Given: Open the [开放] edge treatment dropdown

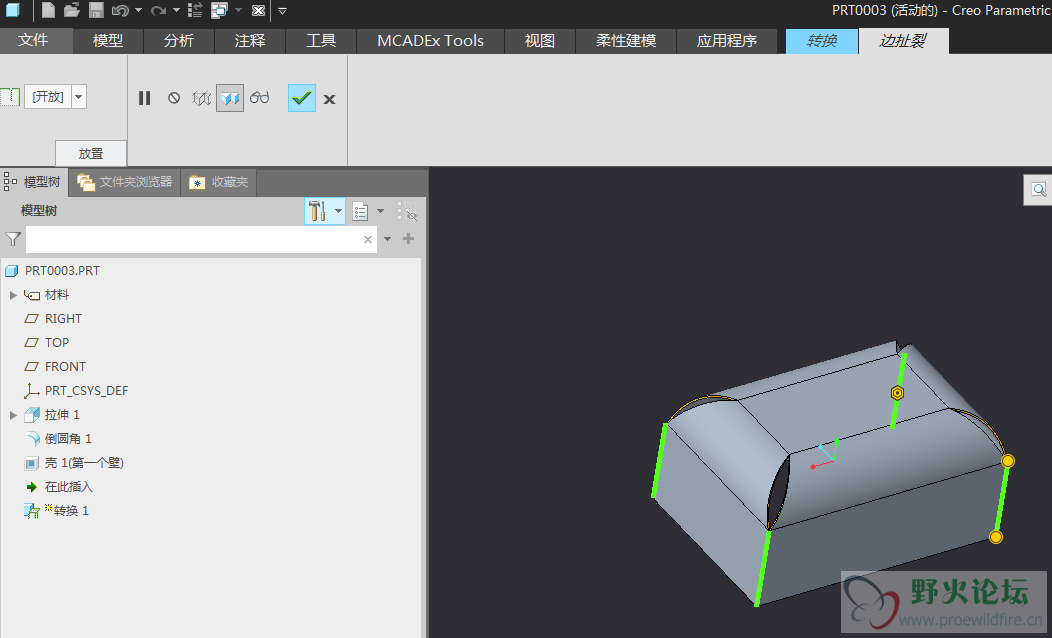Looking at the screenshot, I should 78,97.
